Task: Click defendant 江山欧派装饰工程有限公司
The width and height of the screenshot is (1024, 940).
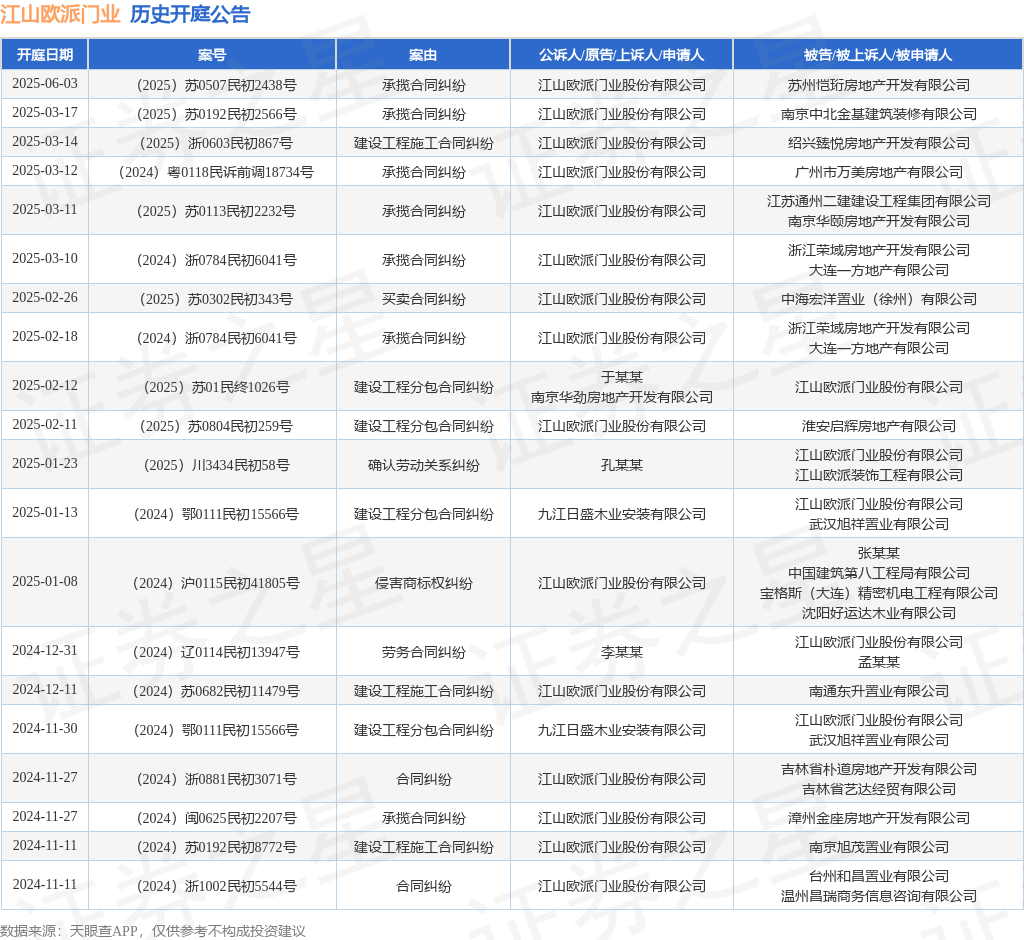Action: 878,475
